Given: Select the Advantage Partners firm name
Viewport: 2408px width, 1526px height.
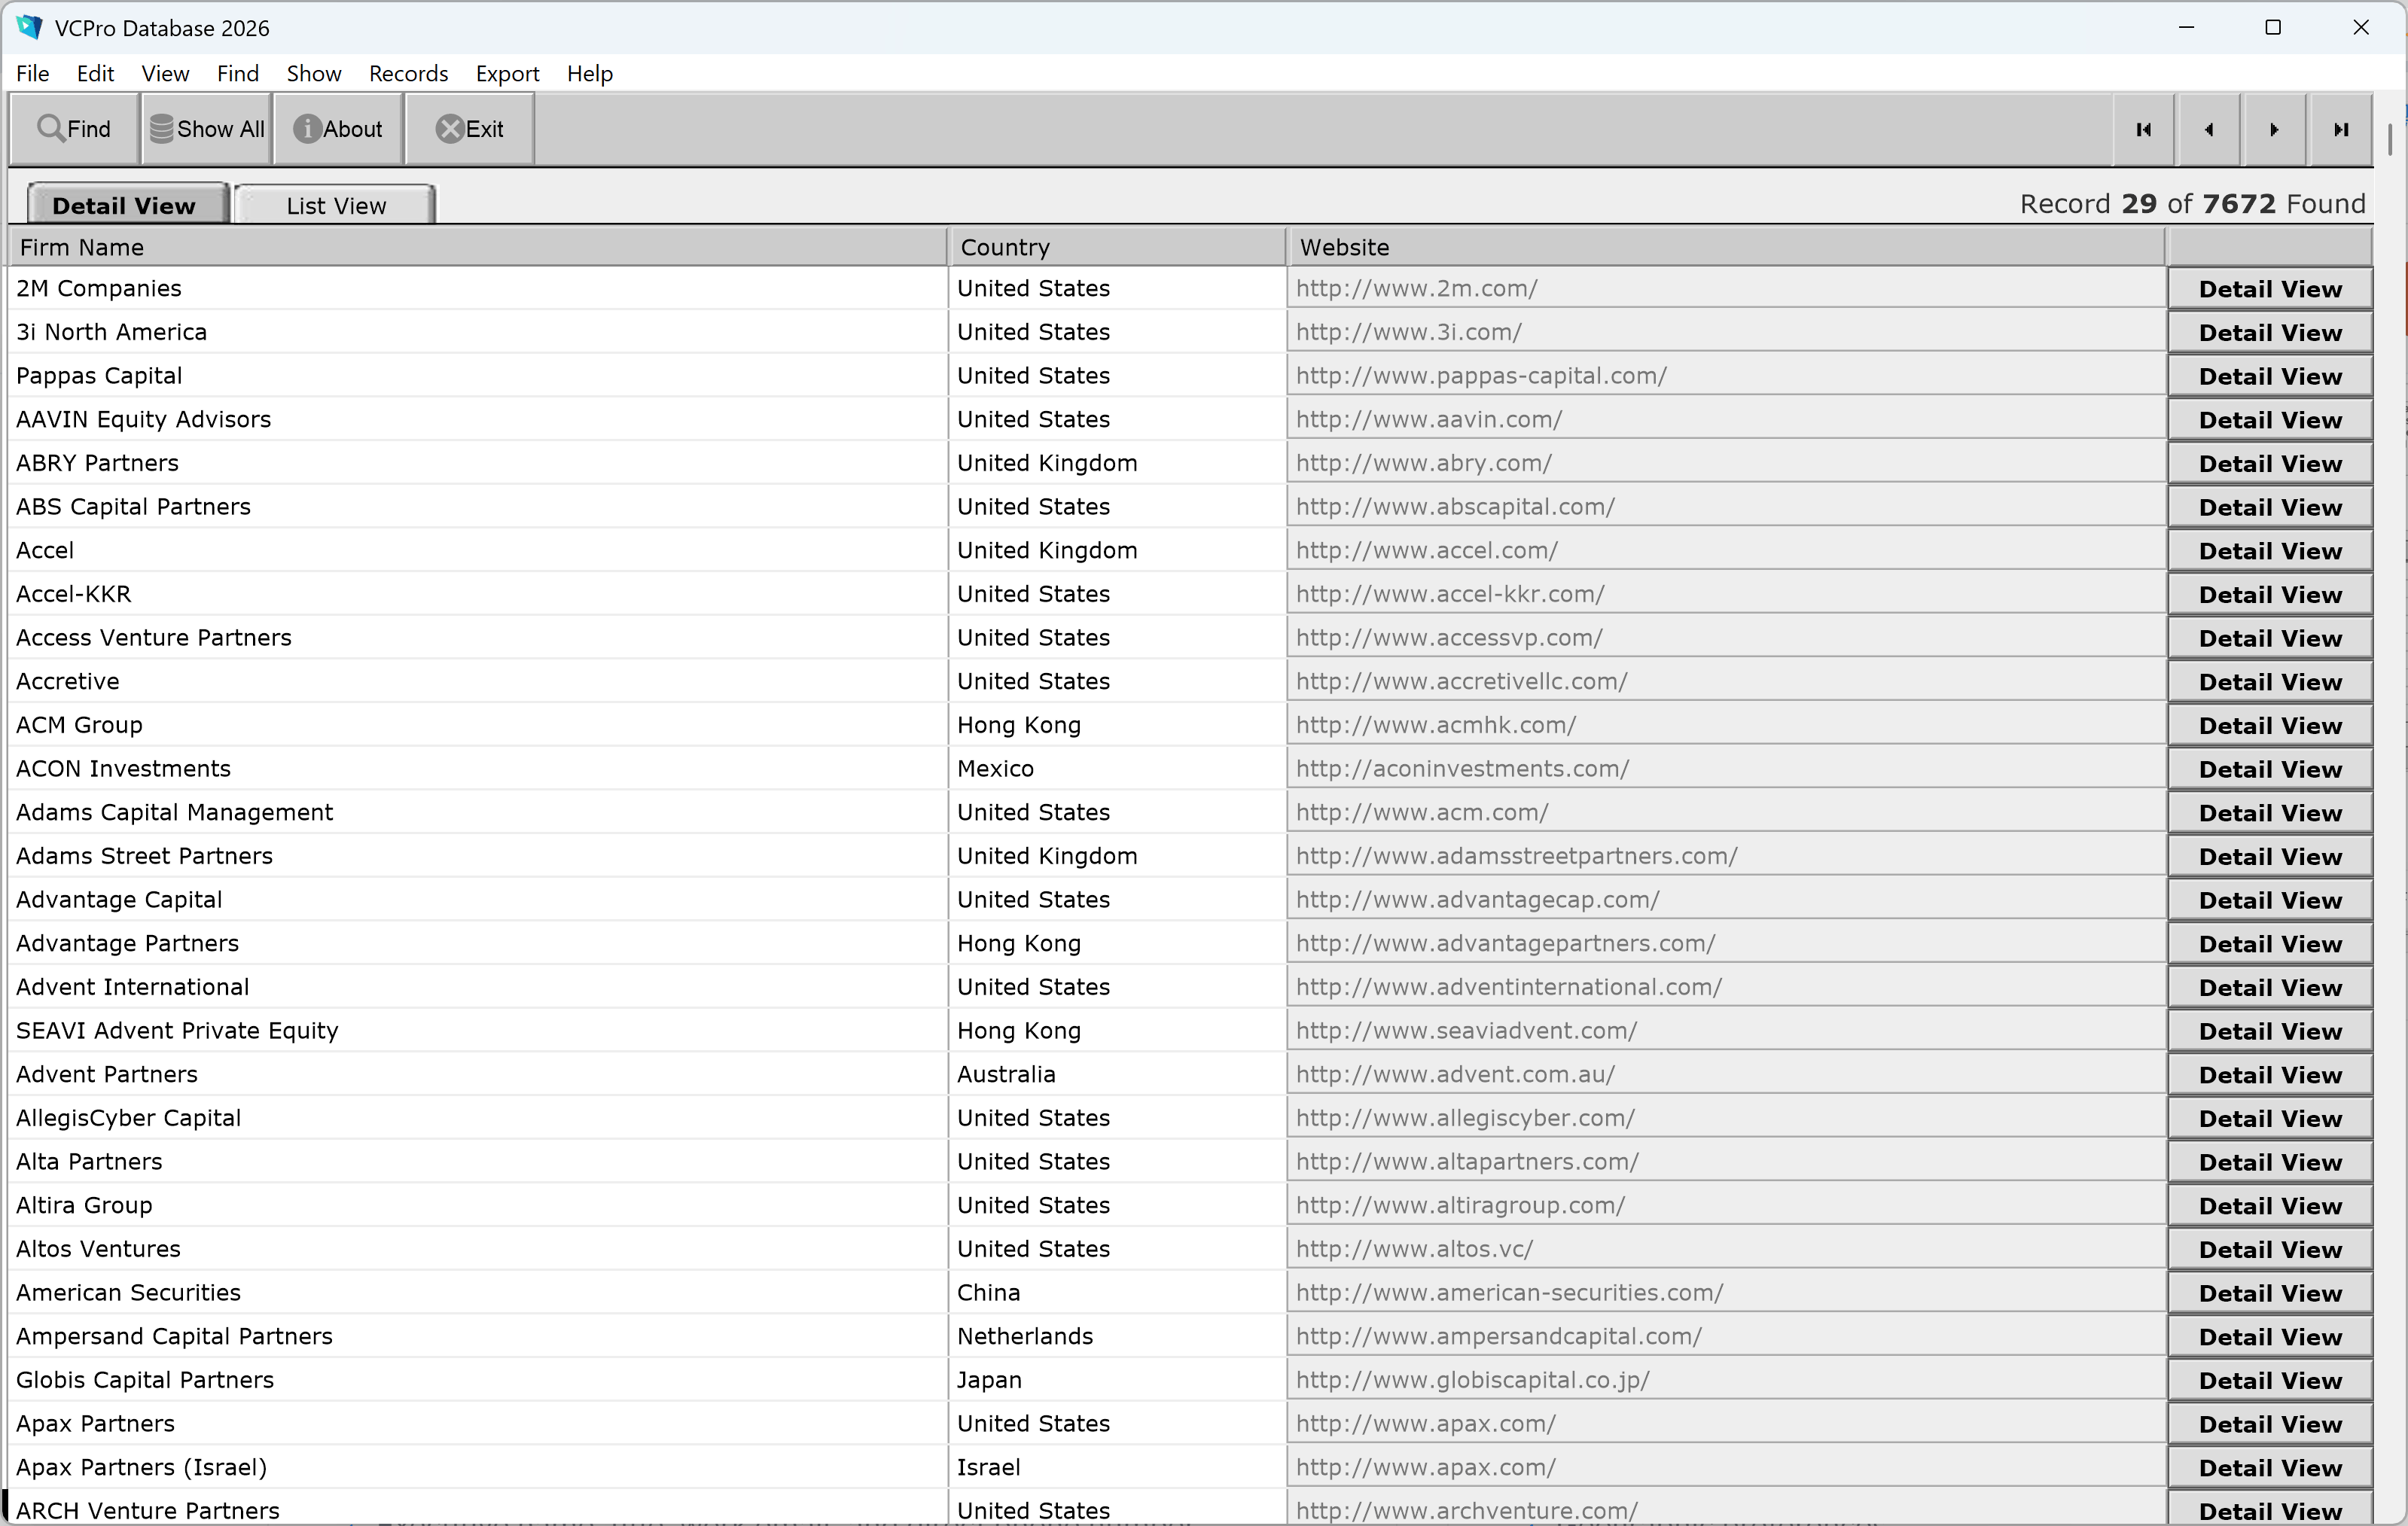Looking at the screenshot, I should (127, 943).
